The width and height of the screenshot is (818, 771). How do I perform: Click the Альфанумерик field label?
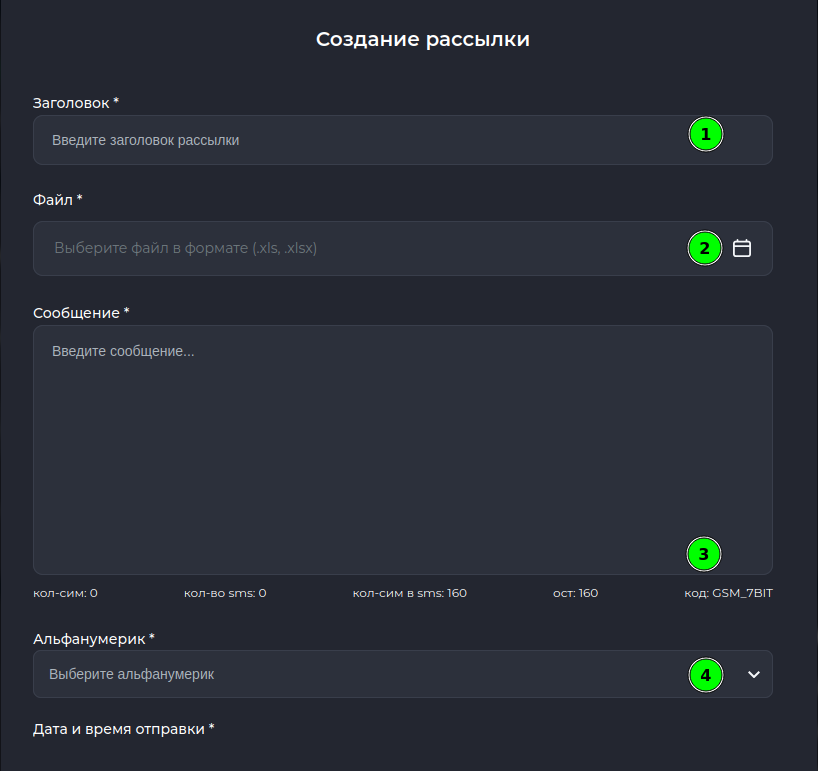[82, 637]
